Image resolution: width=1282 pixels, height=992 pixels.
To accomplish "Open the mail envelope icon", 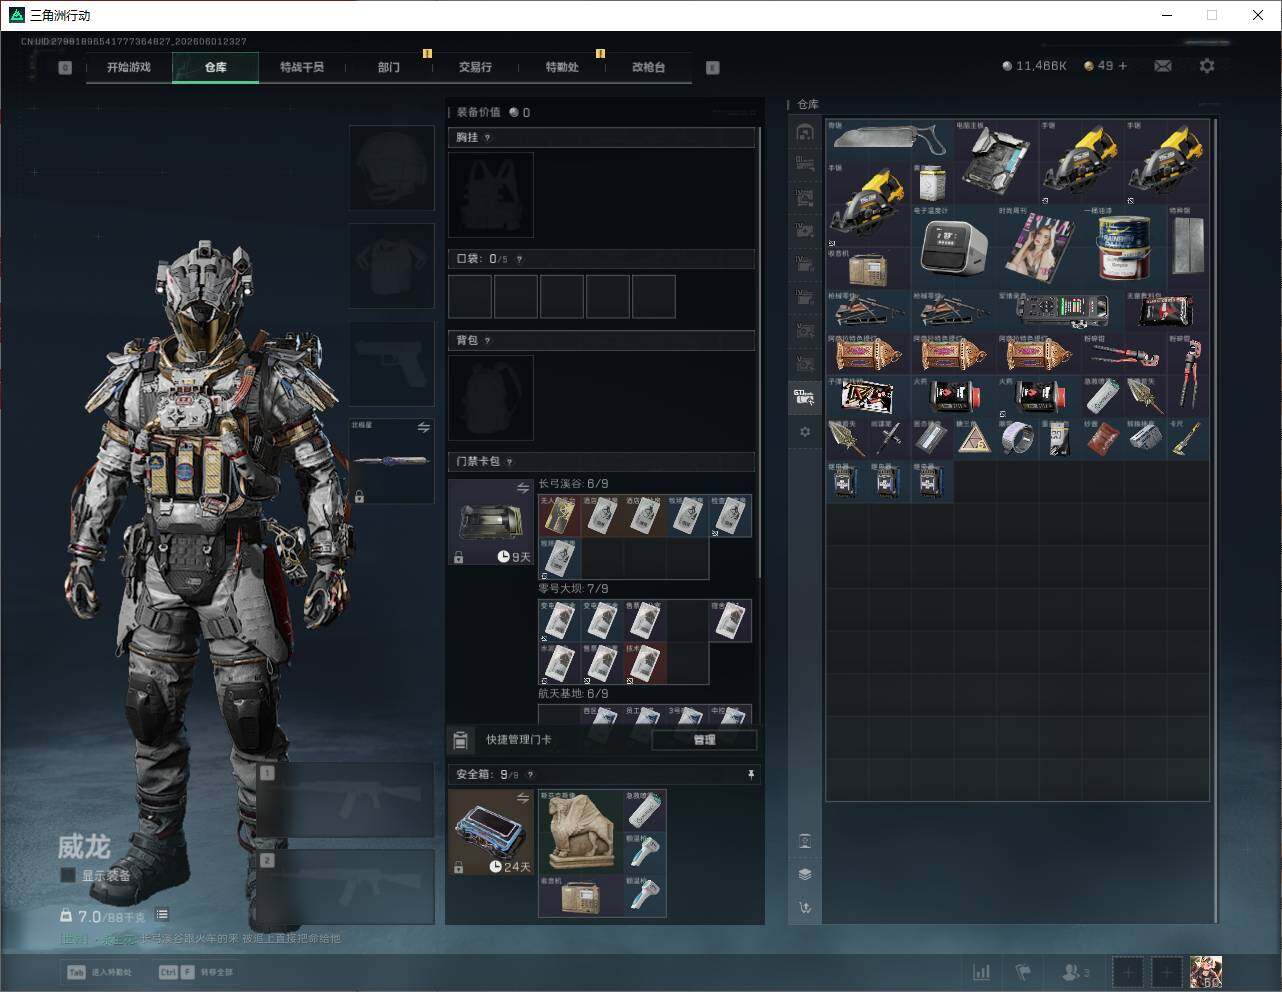I will pos(1163,66).
